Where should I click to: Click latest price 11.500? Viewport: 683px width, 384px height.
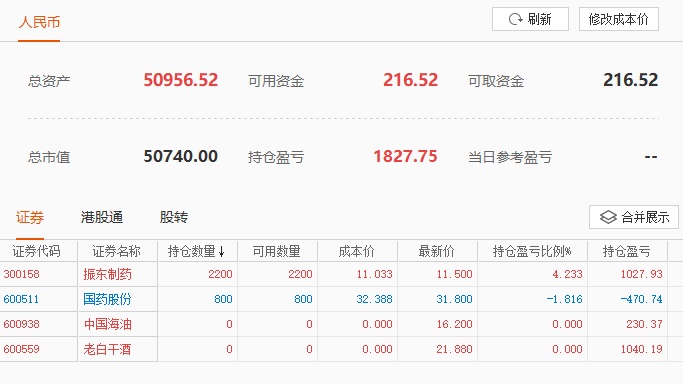coord(454,274)
